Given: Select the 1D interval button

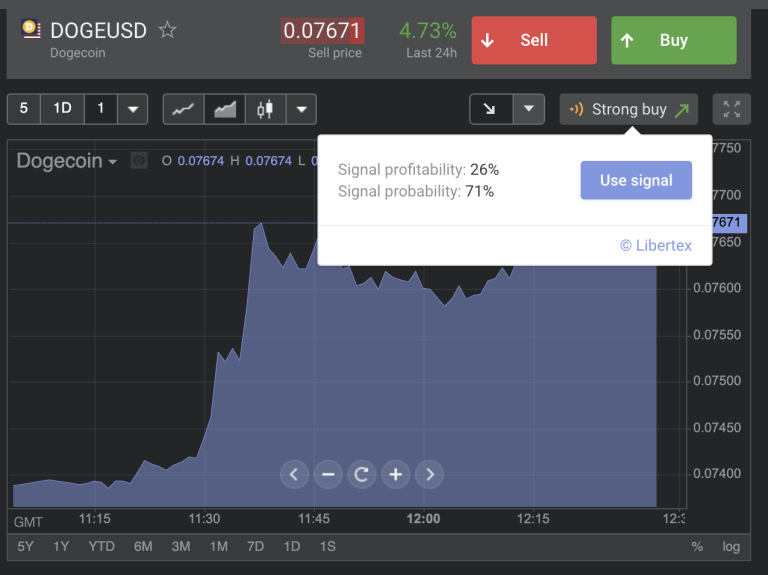Looking at the screenshot, I should pos(62,109).
